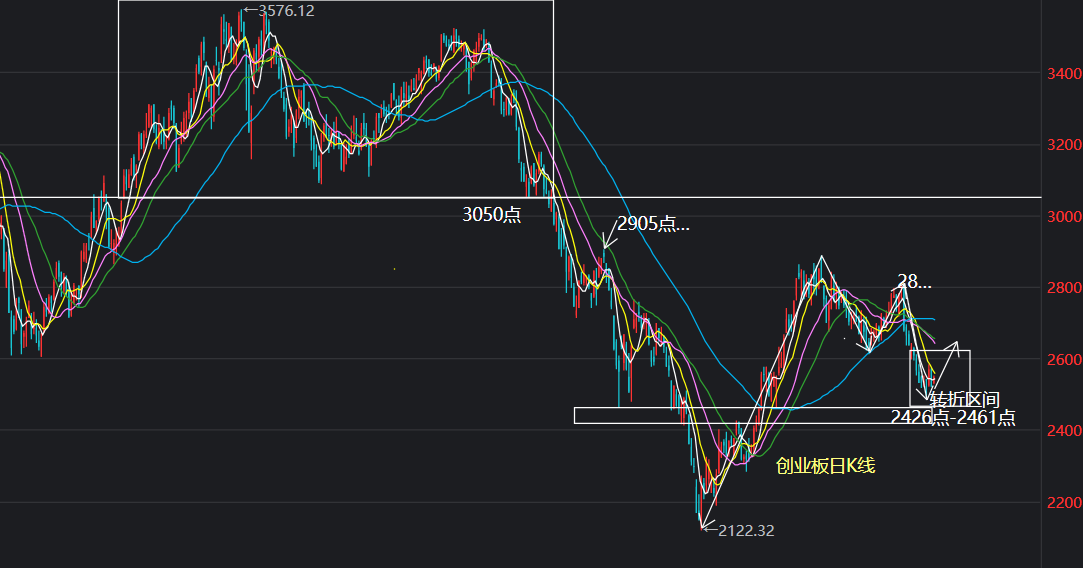Click the 2800 price axis label
Viewport: 1083px width, 568px height.
click(1064, 287)
